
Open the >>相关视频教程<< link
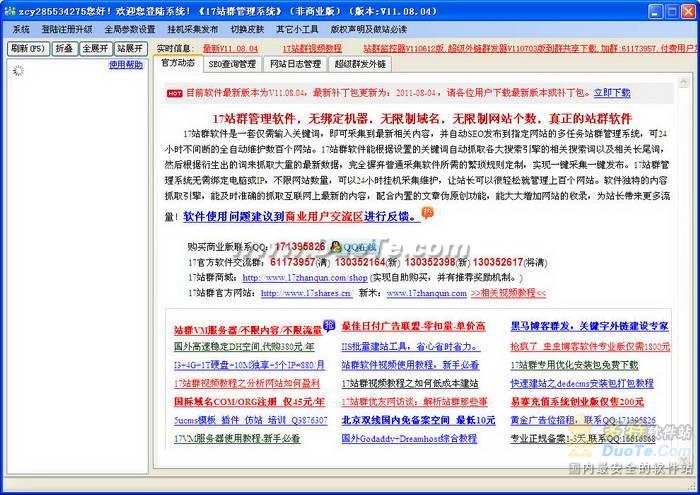tap(508, 293)
